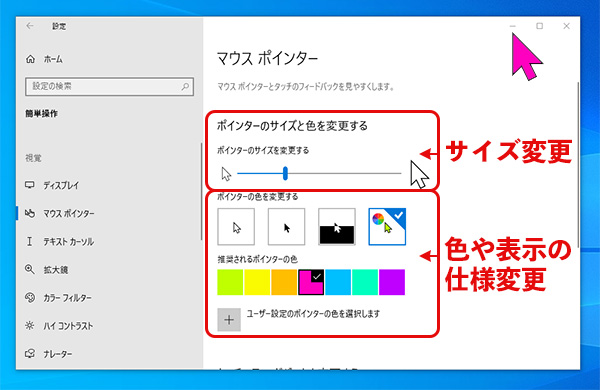Open the 拡大鏡 magnifier settings
The image size is (600, 390).
coord(55,269)
